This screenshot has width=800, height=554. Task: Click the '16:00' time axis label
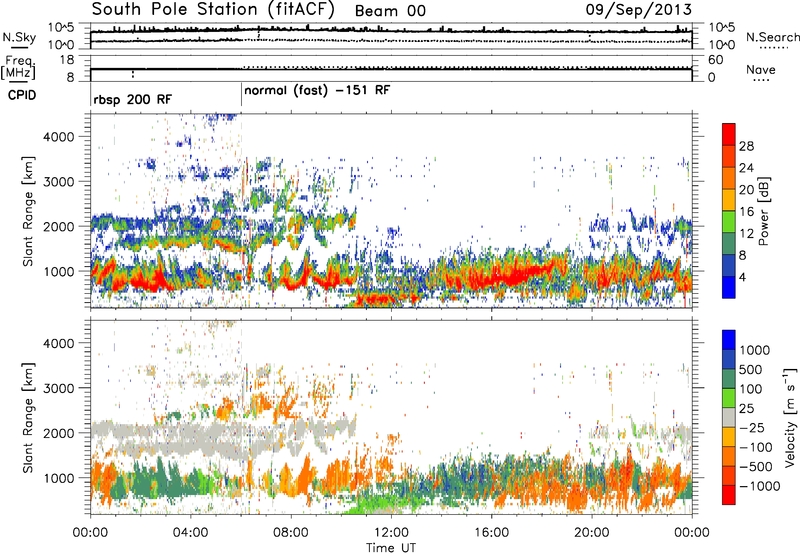point(492,533)
